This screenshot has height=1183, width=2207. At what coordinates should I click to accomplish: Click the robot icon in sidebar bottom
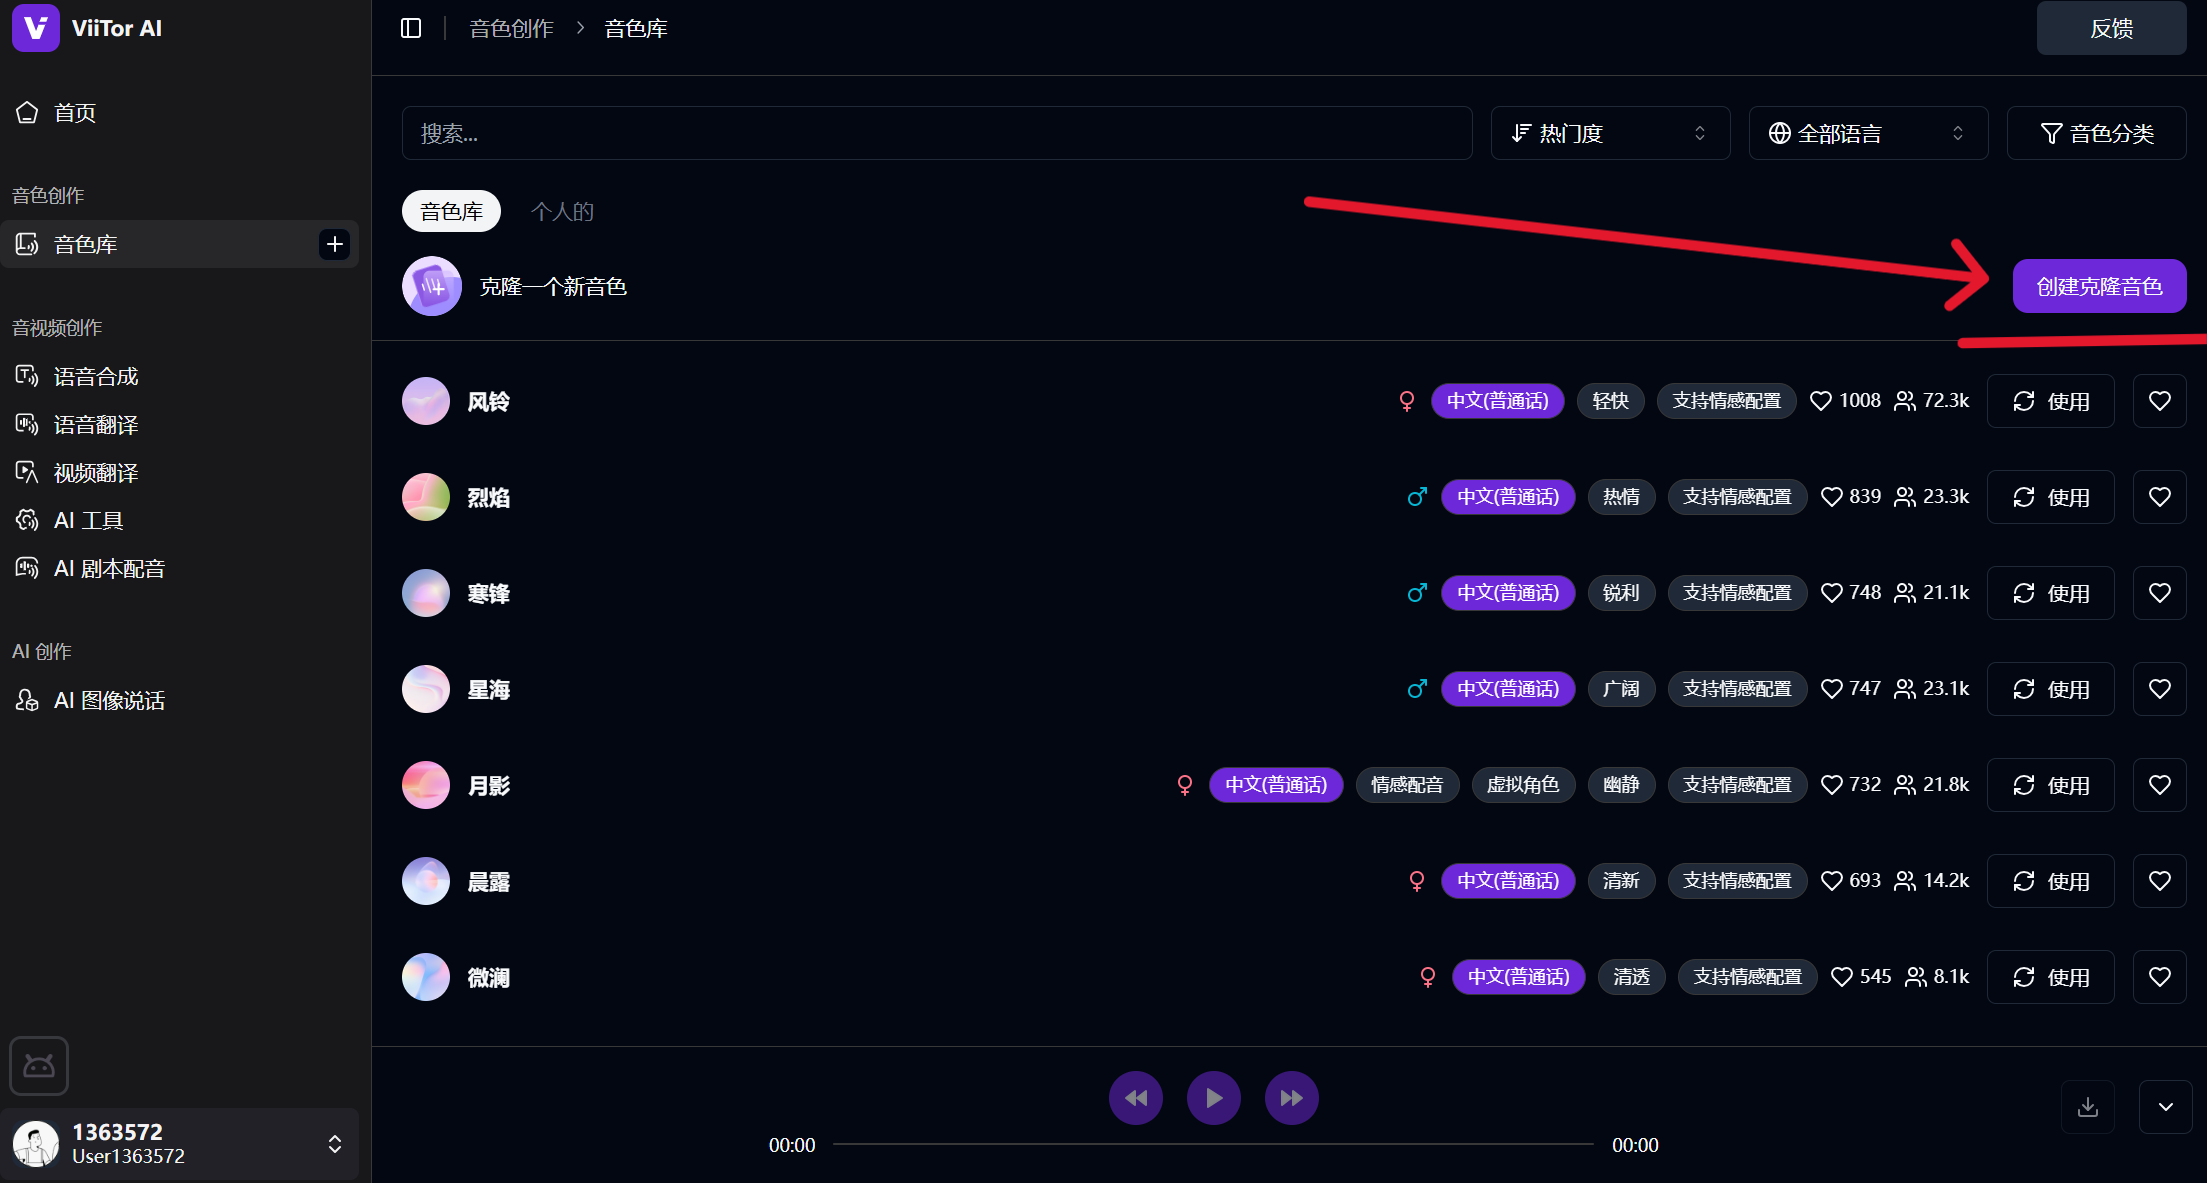pos(39,1066)
